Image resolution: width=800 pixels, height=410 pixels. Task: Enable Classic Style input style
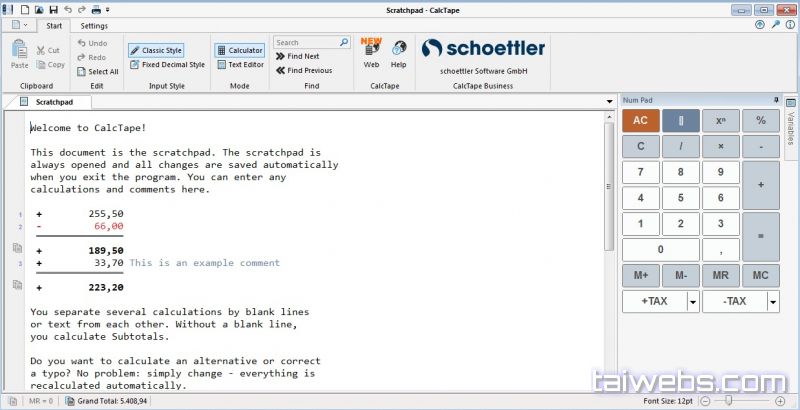pos(156,50)
